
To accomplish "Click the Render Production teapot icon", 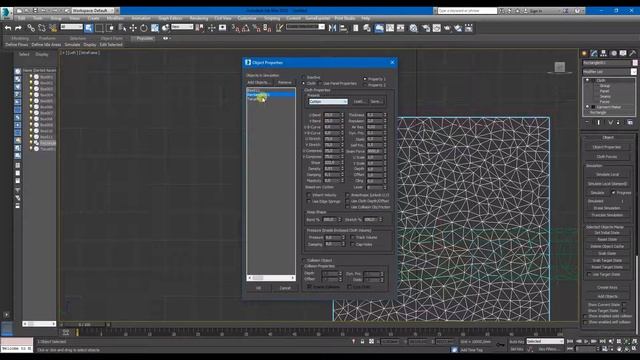I will click(x=447, y=28).
